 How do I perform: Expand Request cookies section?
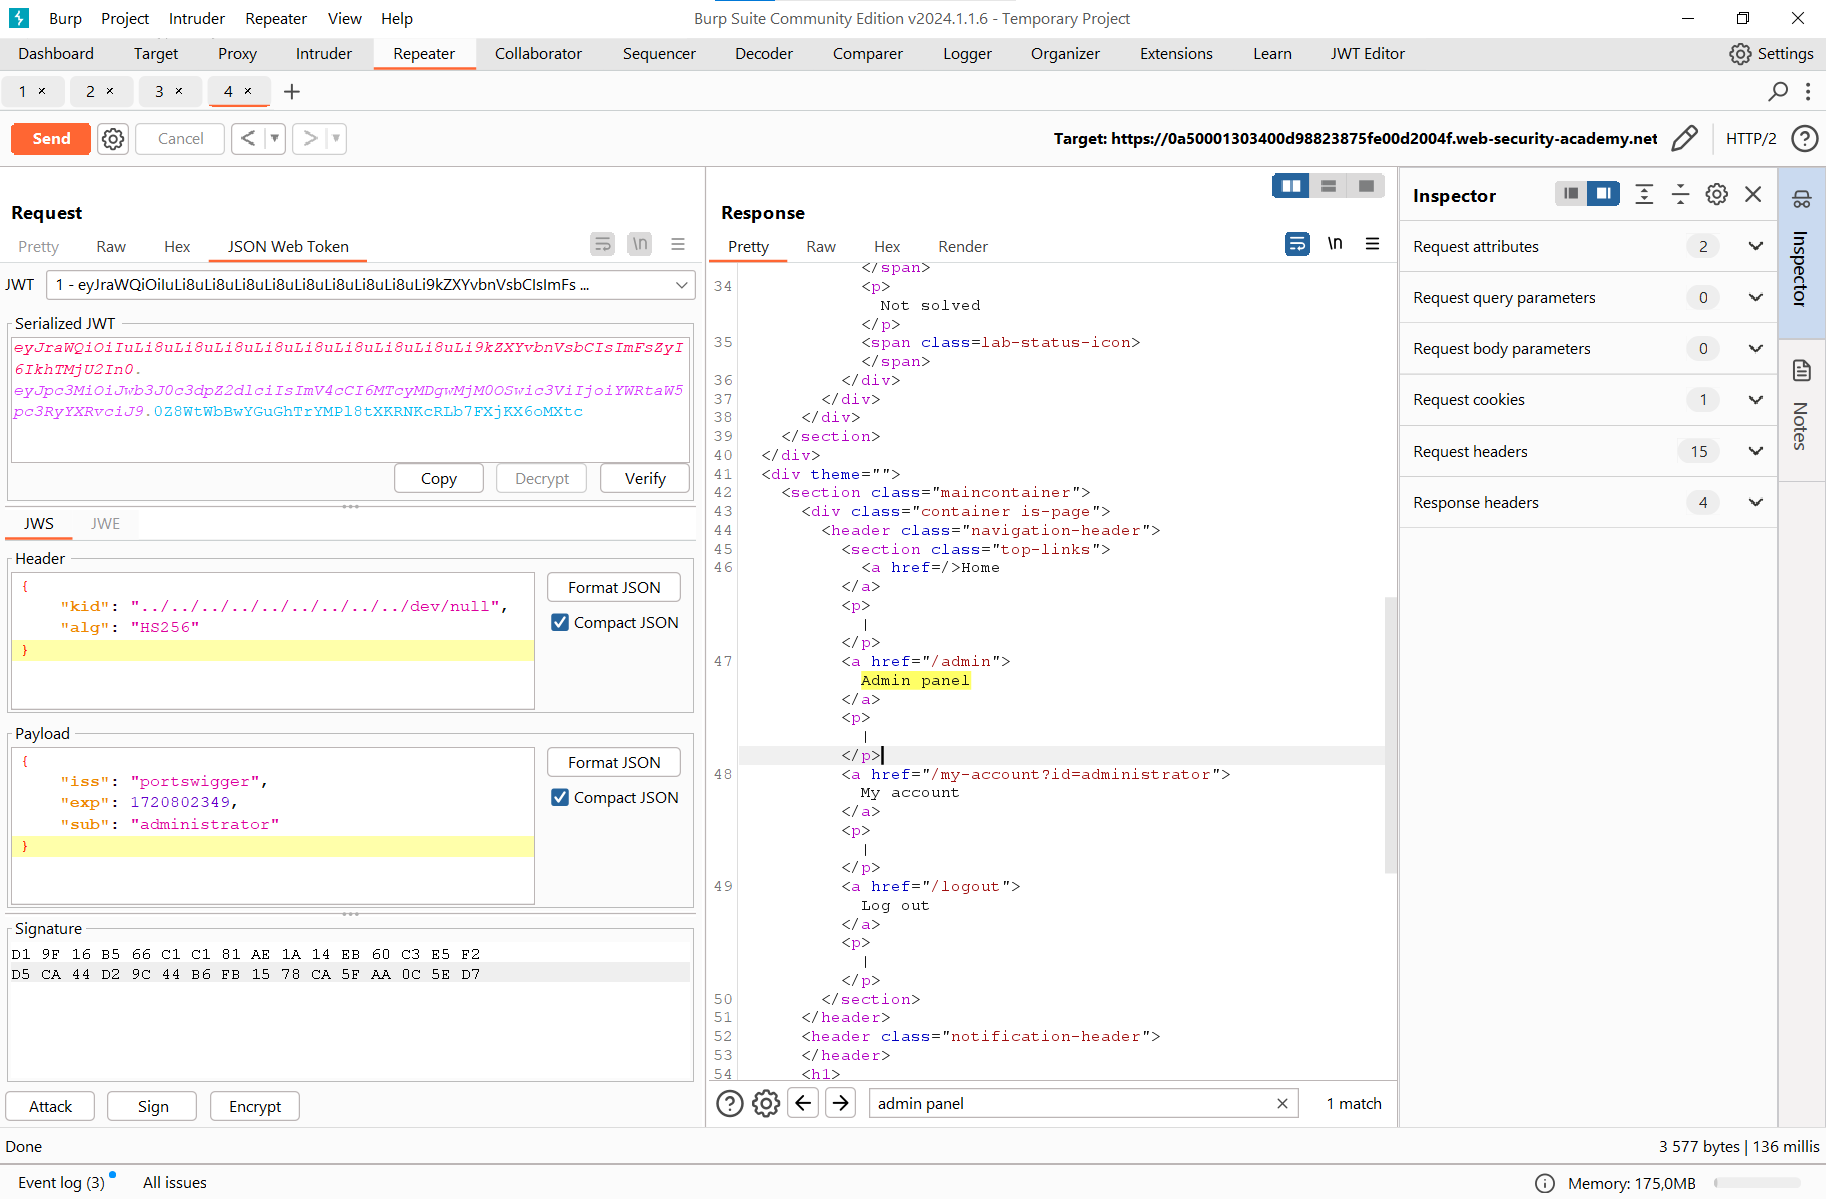click(1755, 399)
